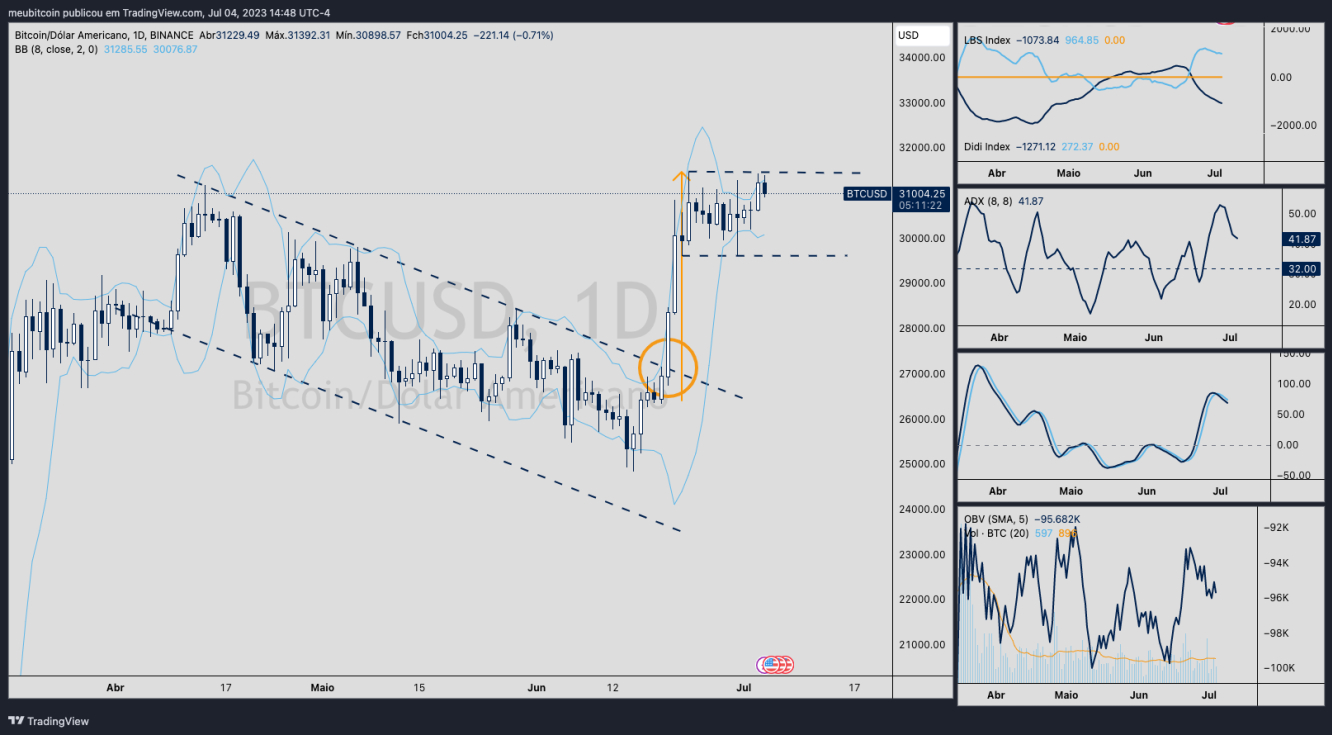Click 27000.00 on the main price axis

[x=921, y=373]
